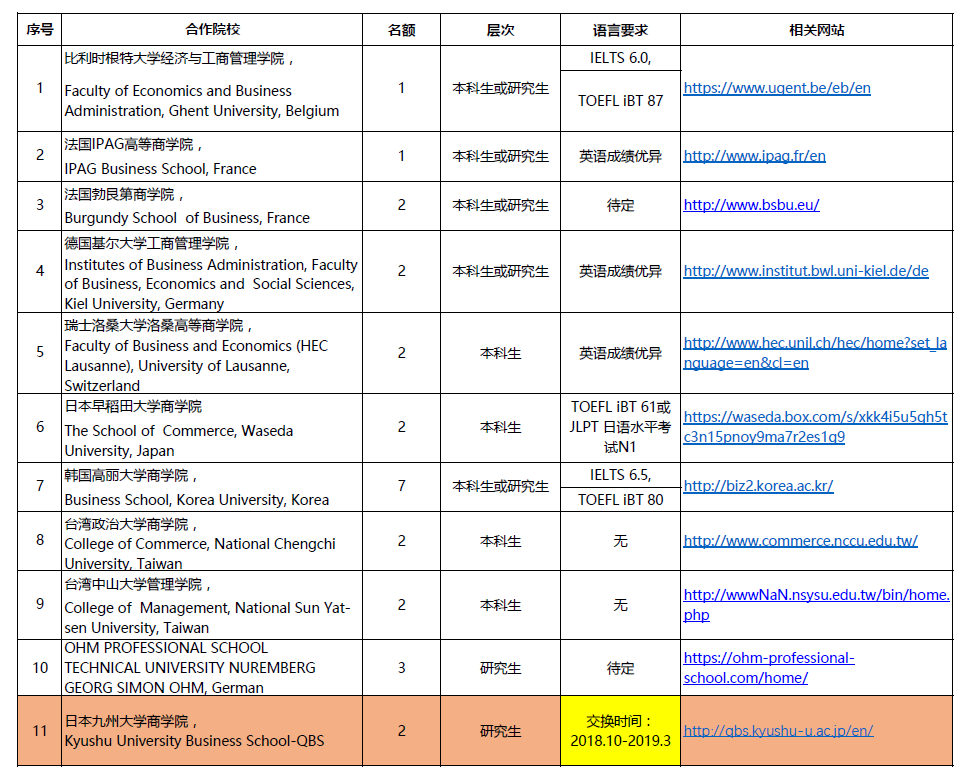Click the National Sun Yat-sen University cell
The width and height of the screenshot is (968, 779).
pos(212,605)
